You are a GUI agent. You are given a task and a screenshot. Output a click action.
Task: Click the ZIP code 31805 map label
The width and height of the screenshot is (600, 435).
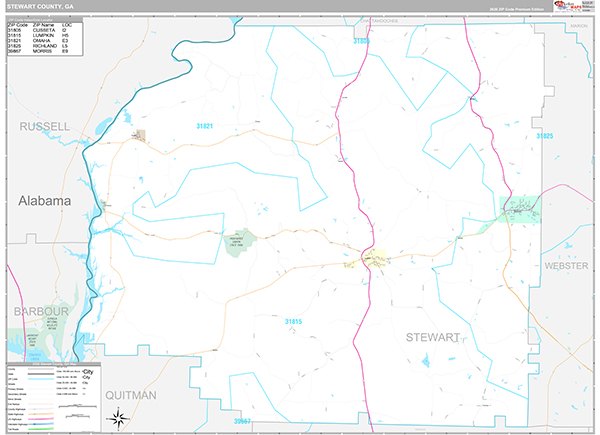tap(362, 41)
